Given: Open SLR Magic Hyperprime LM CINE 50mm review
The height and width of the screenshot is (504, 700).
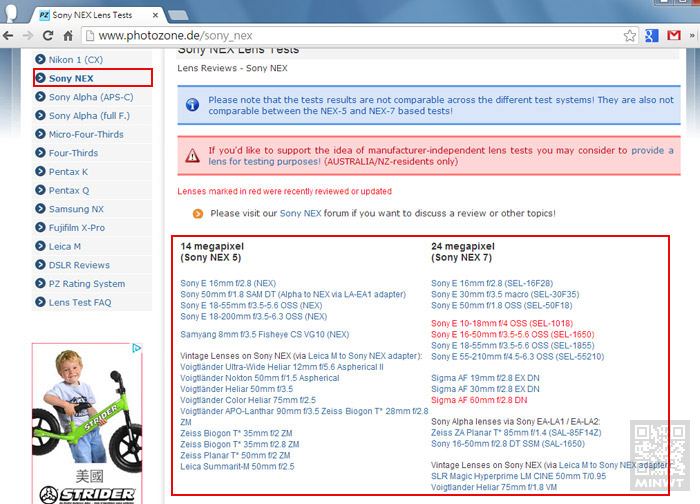Looking at the screenshot, I should 518,476.
